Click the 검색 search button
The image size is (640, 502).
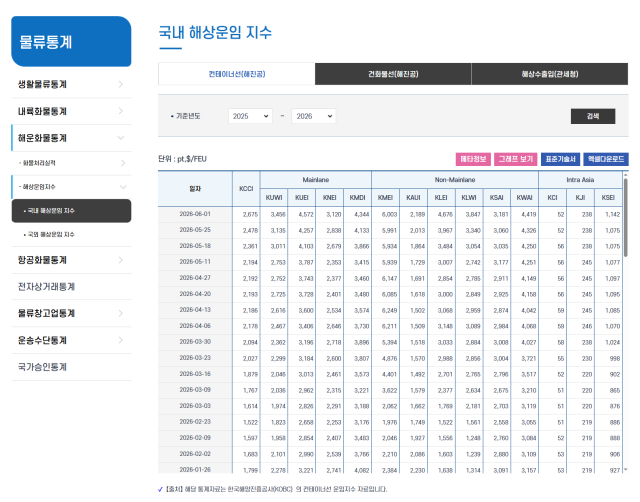point(593,116)
